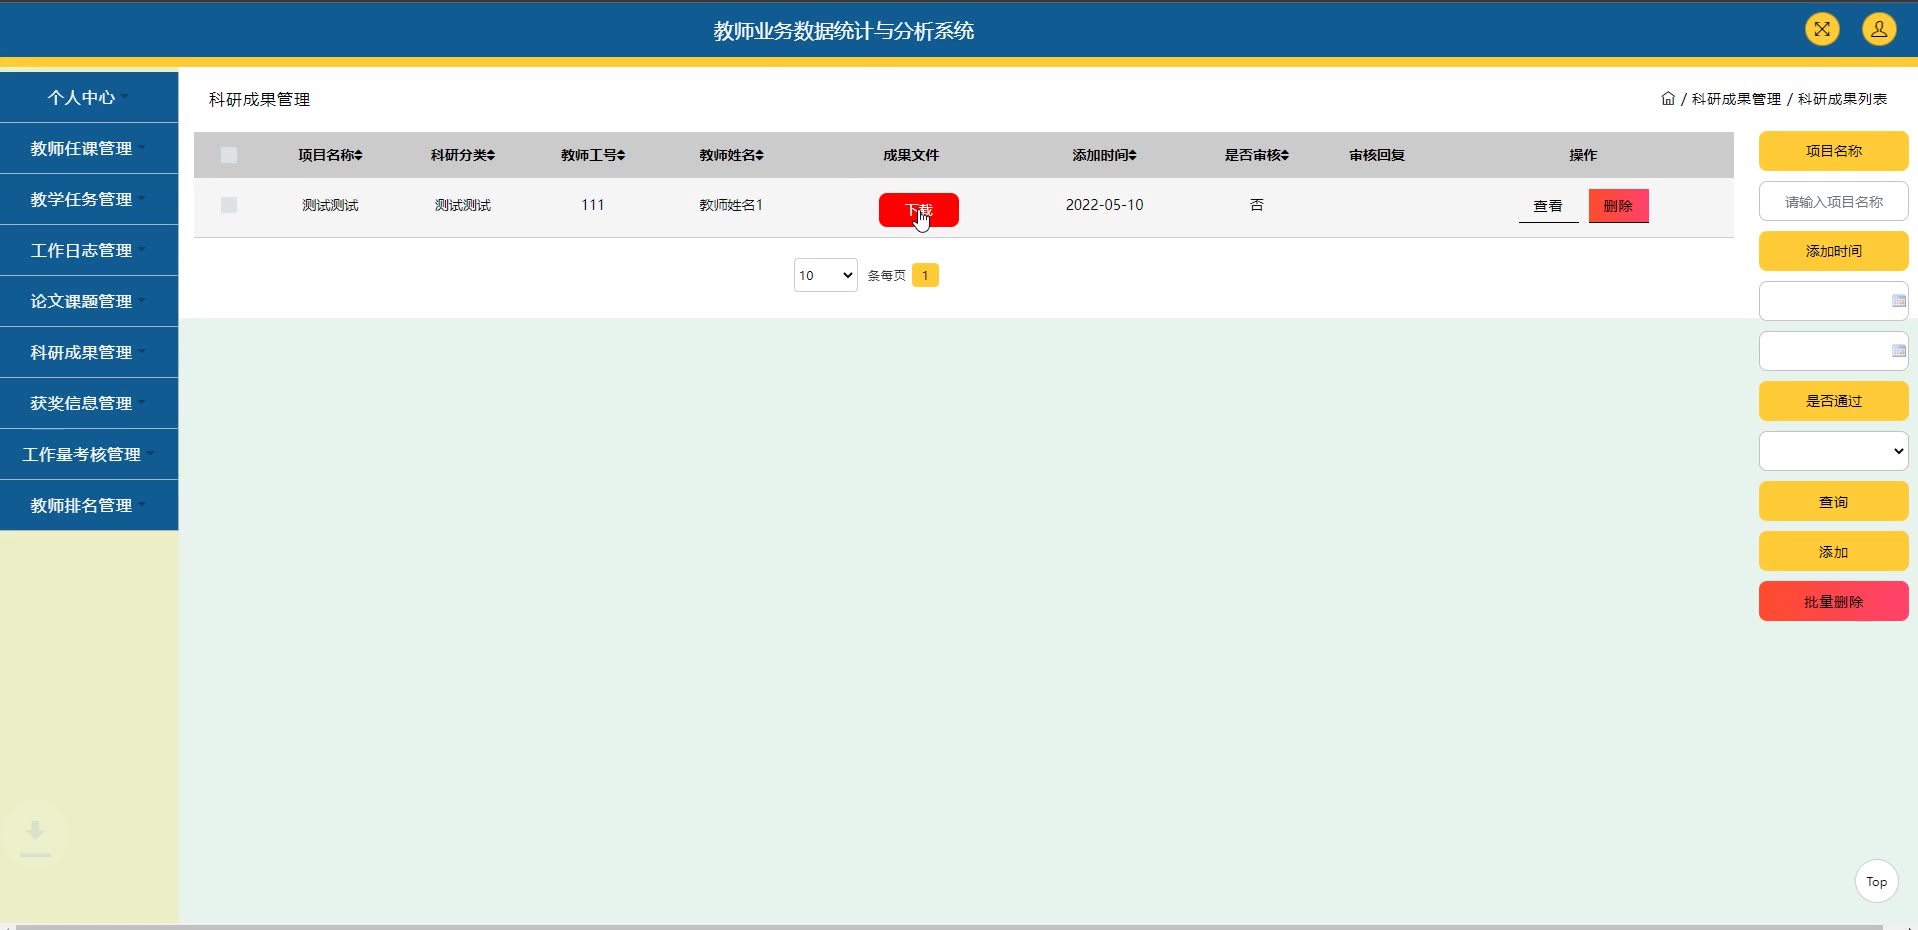Click 成果文件 column header
Image resolution: width=1918 pixels, height=930 pixels.
[910, 155]
